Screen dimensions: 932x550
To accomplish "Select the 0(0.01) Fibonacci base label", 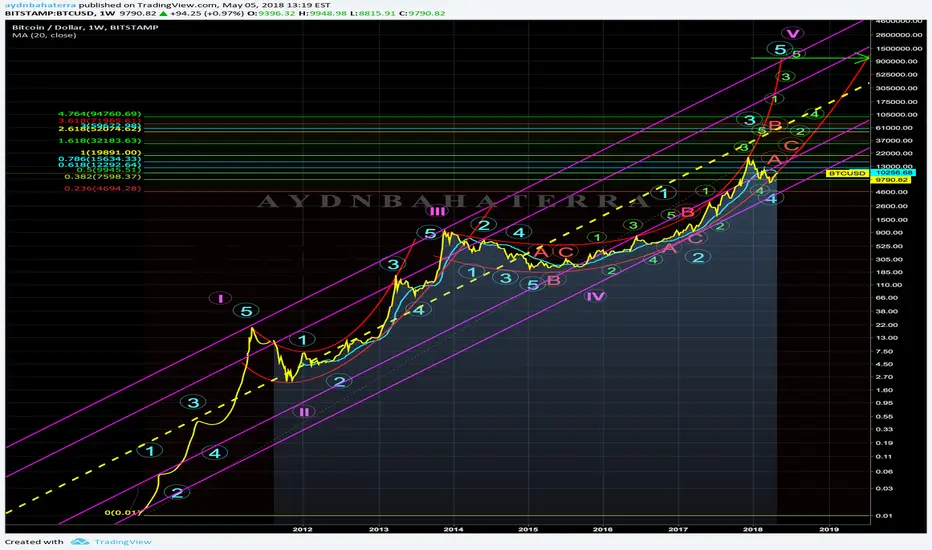I will (x=121, y=513).
